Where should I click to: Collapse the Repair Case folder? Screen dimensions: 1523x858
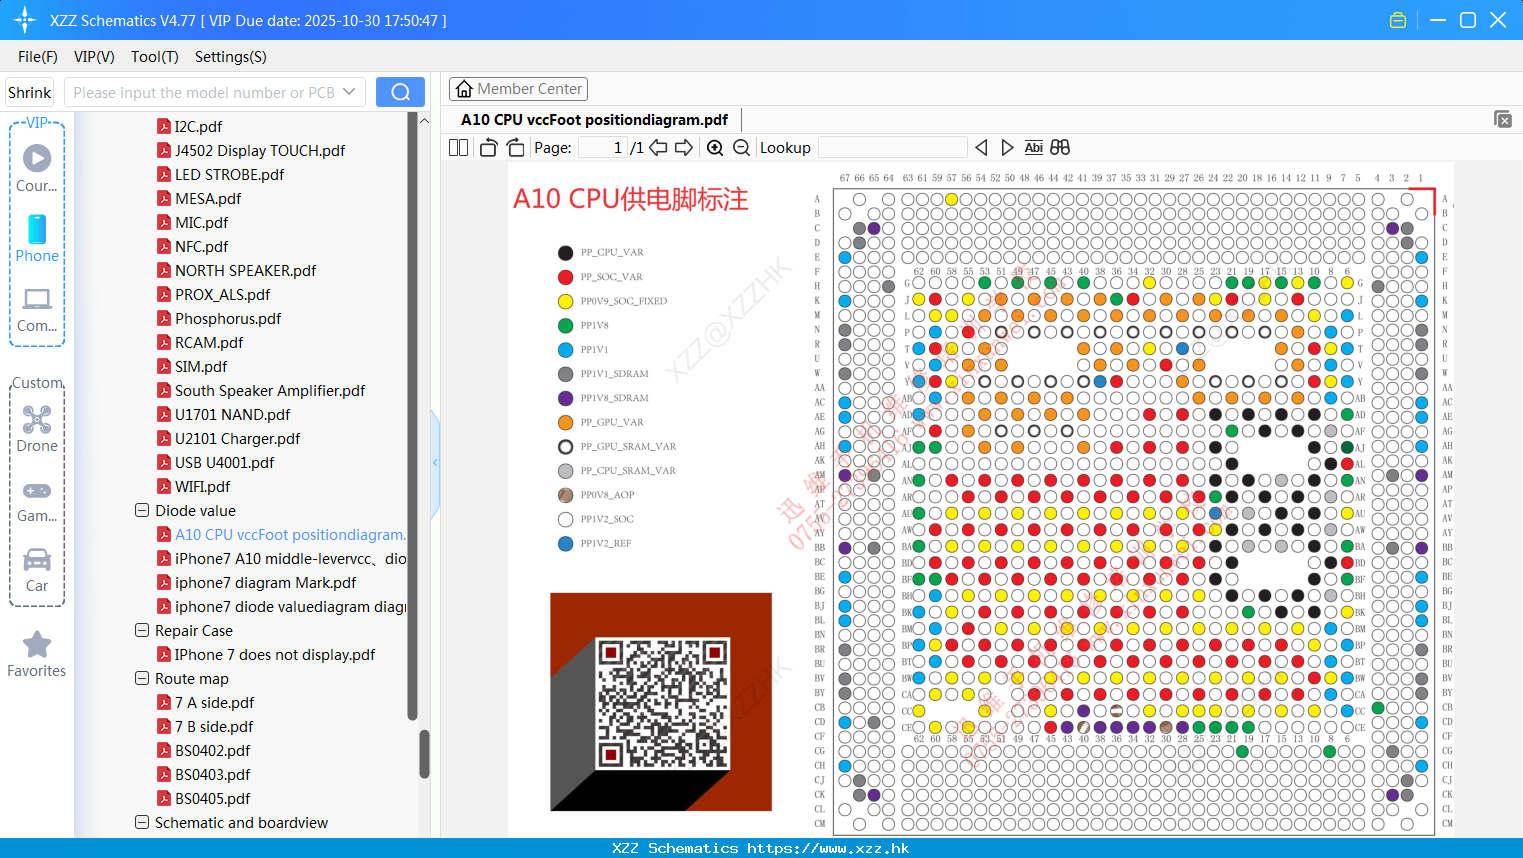[x=142, y=630]
